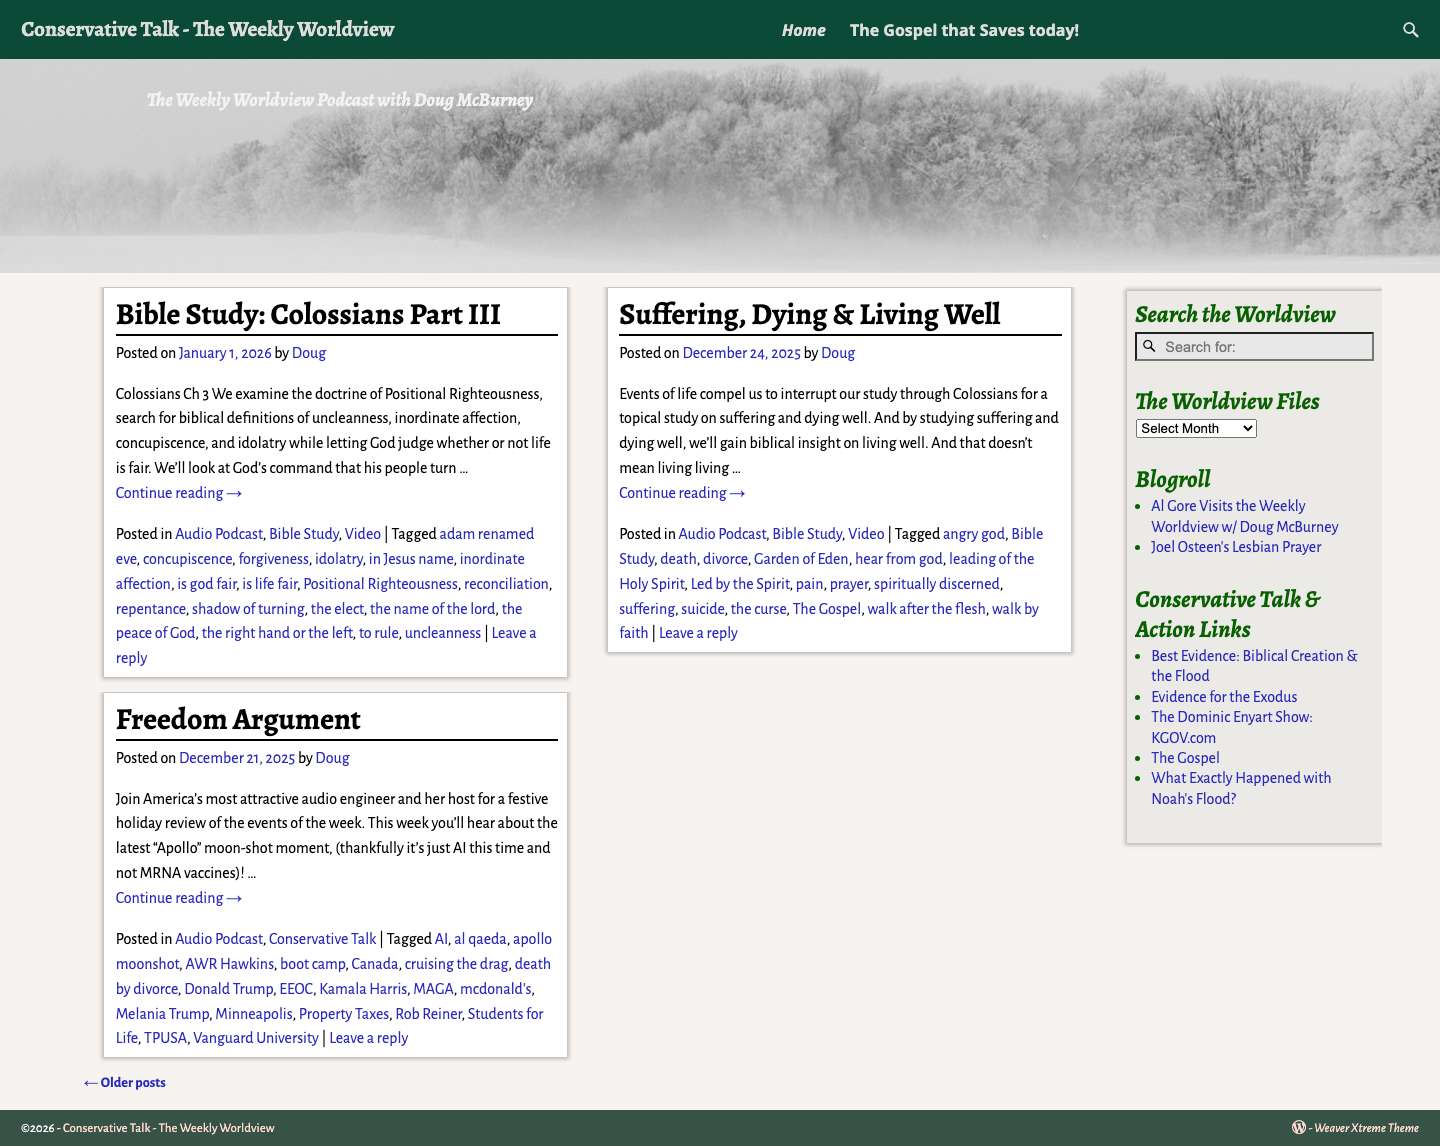Click the Led by the Spirit tag

tap(740, 584)
